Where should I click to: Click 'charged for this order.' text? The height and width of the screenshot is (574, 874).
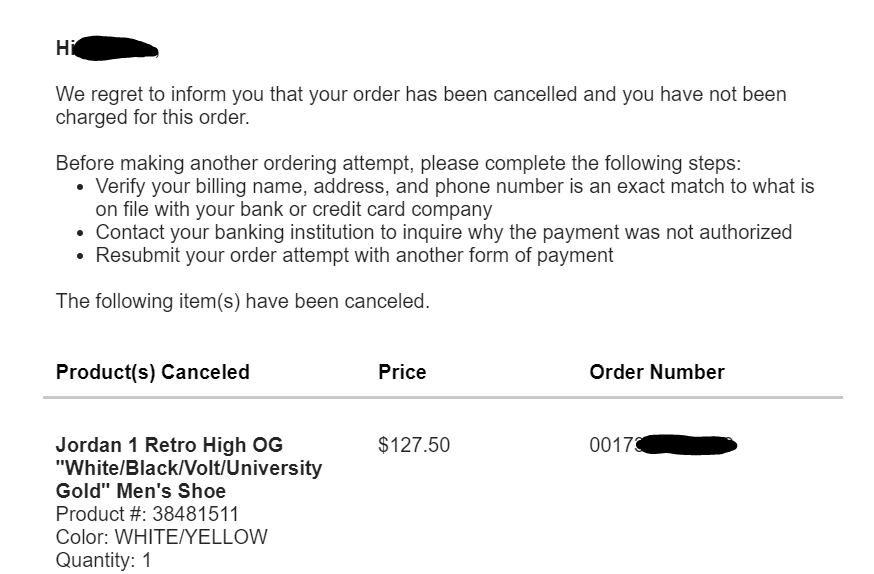(152, 117)
